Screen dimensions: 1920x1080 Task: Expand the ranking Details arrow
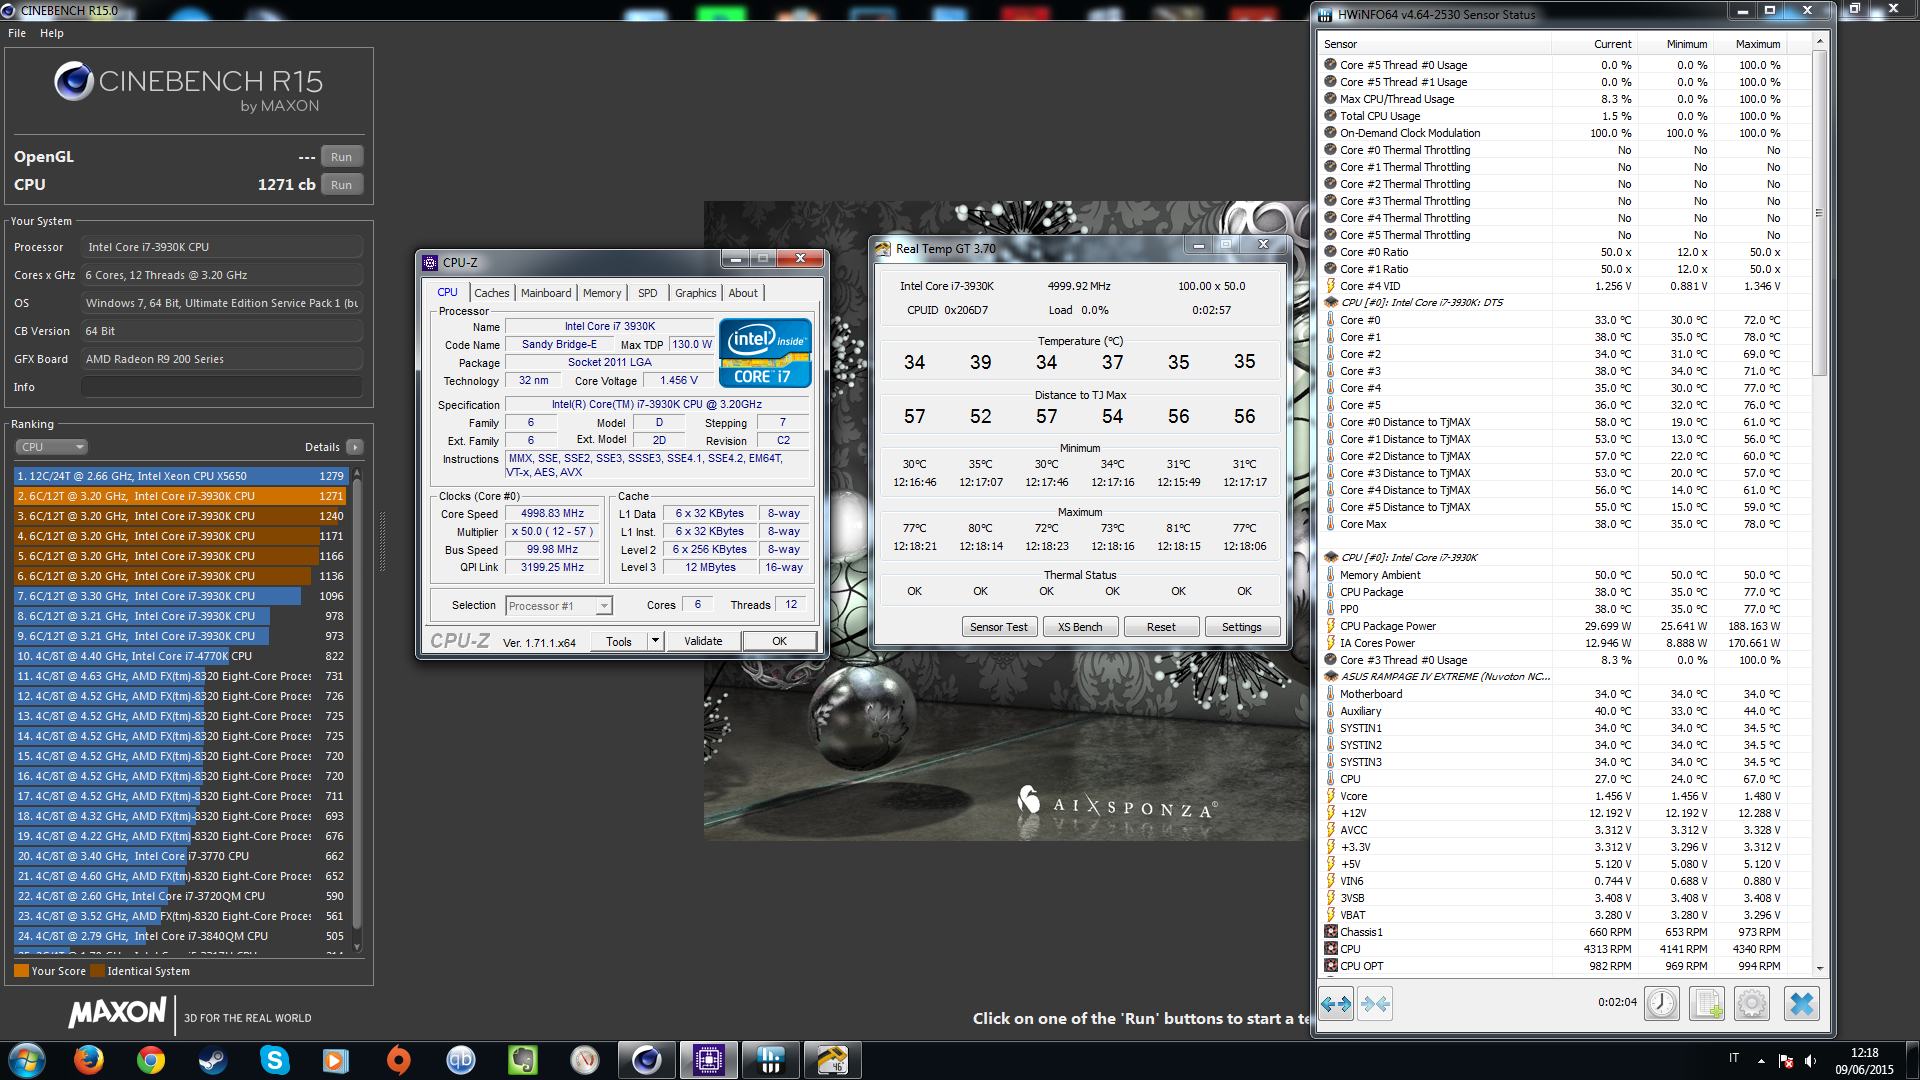355,447
